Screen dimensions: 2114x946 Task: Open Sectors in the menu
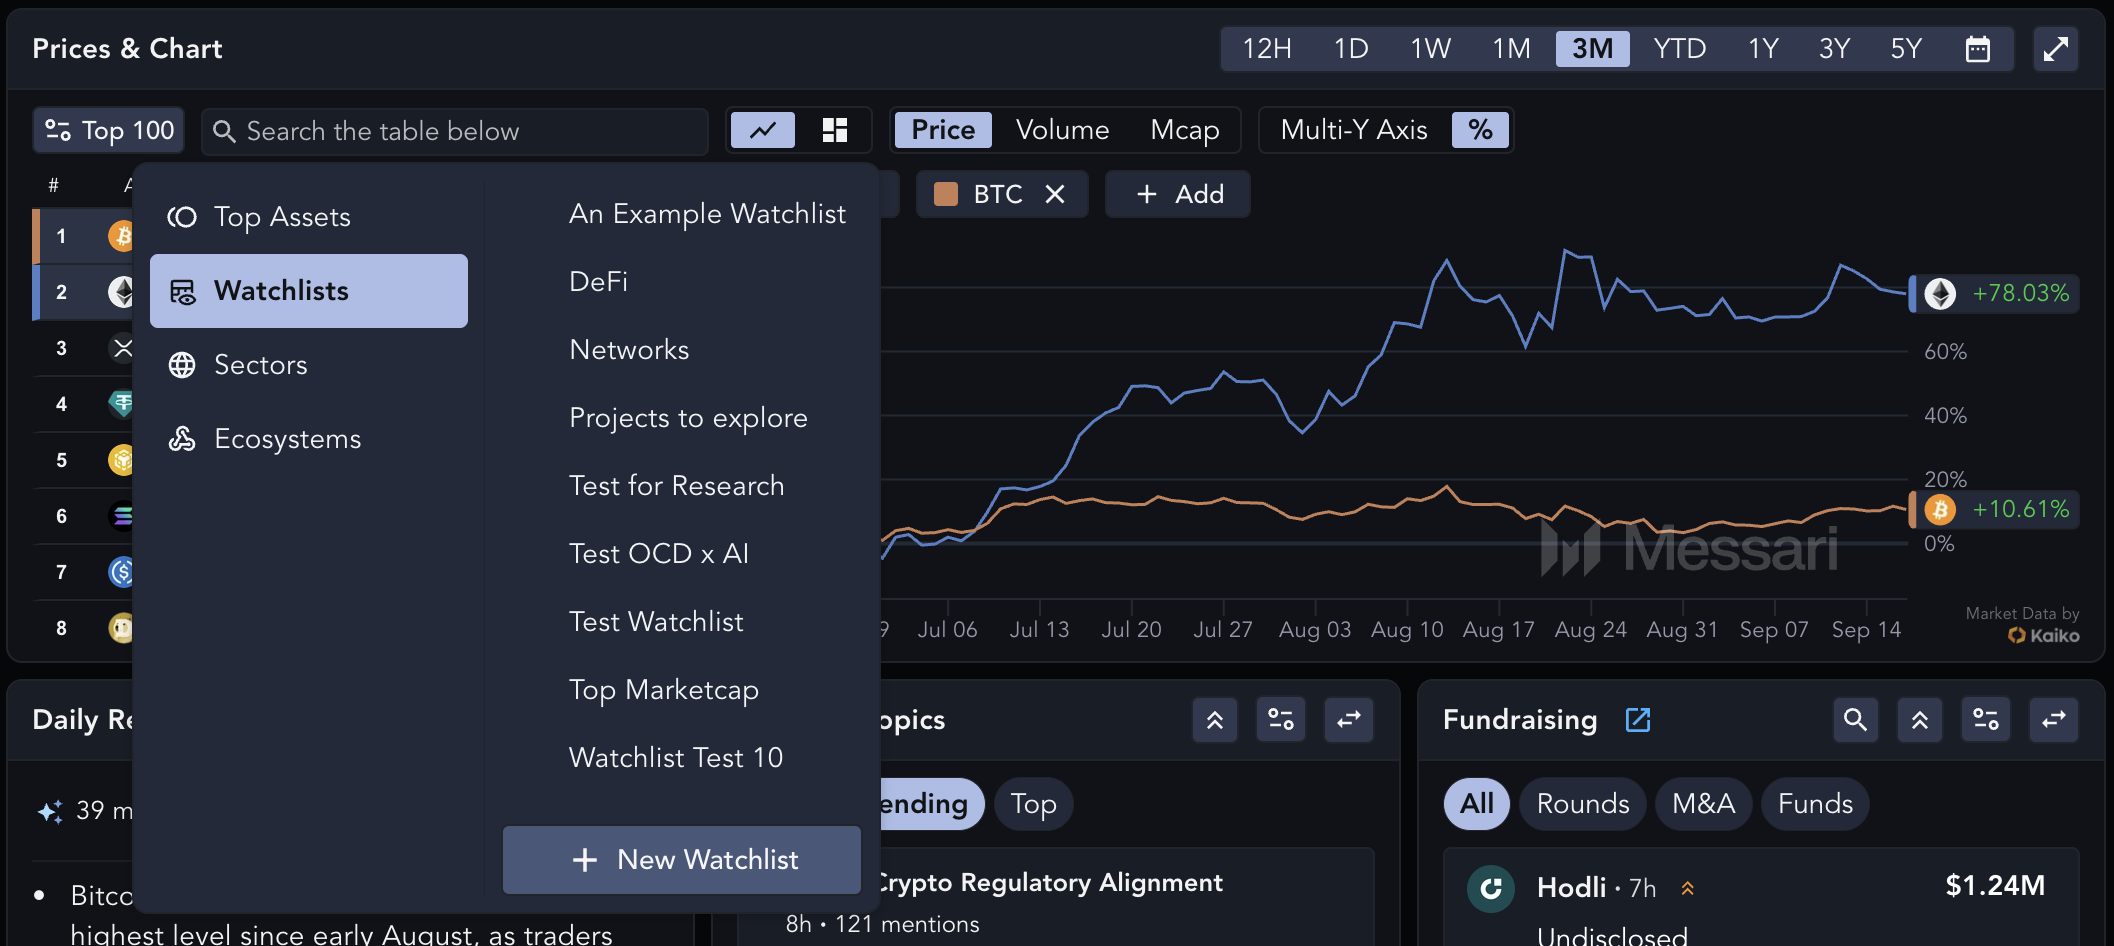point(309,365)
